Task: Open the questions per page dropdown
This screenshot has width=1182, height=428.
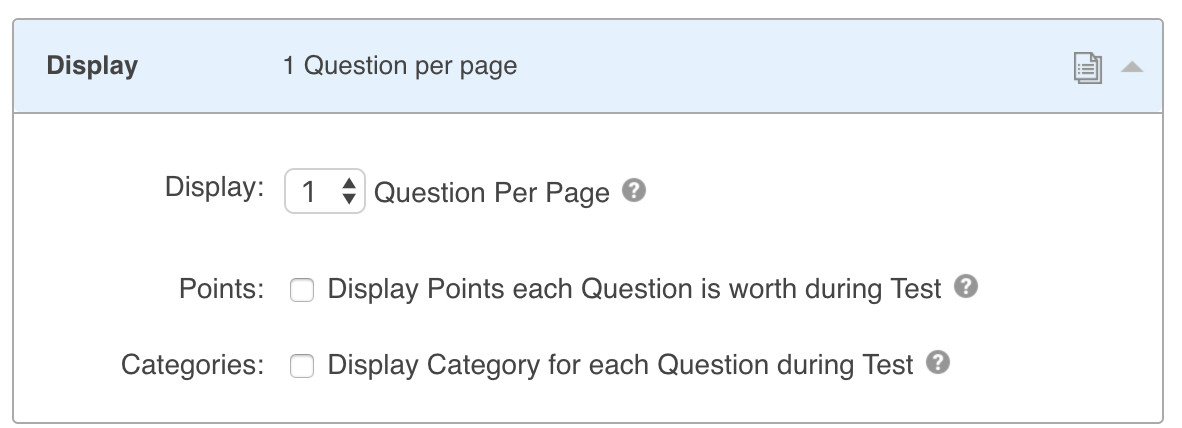Action: pos(325,191)
